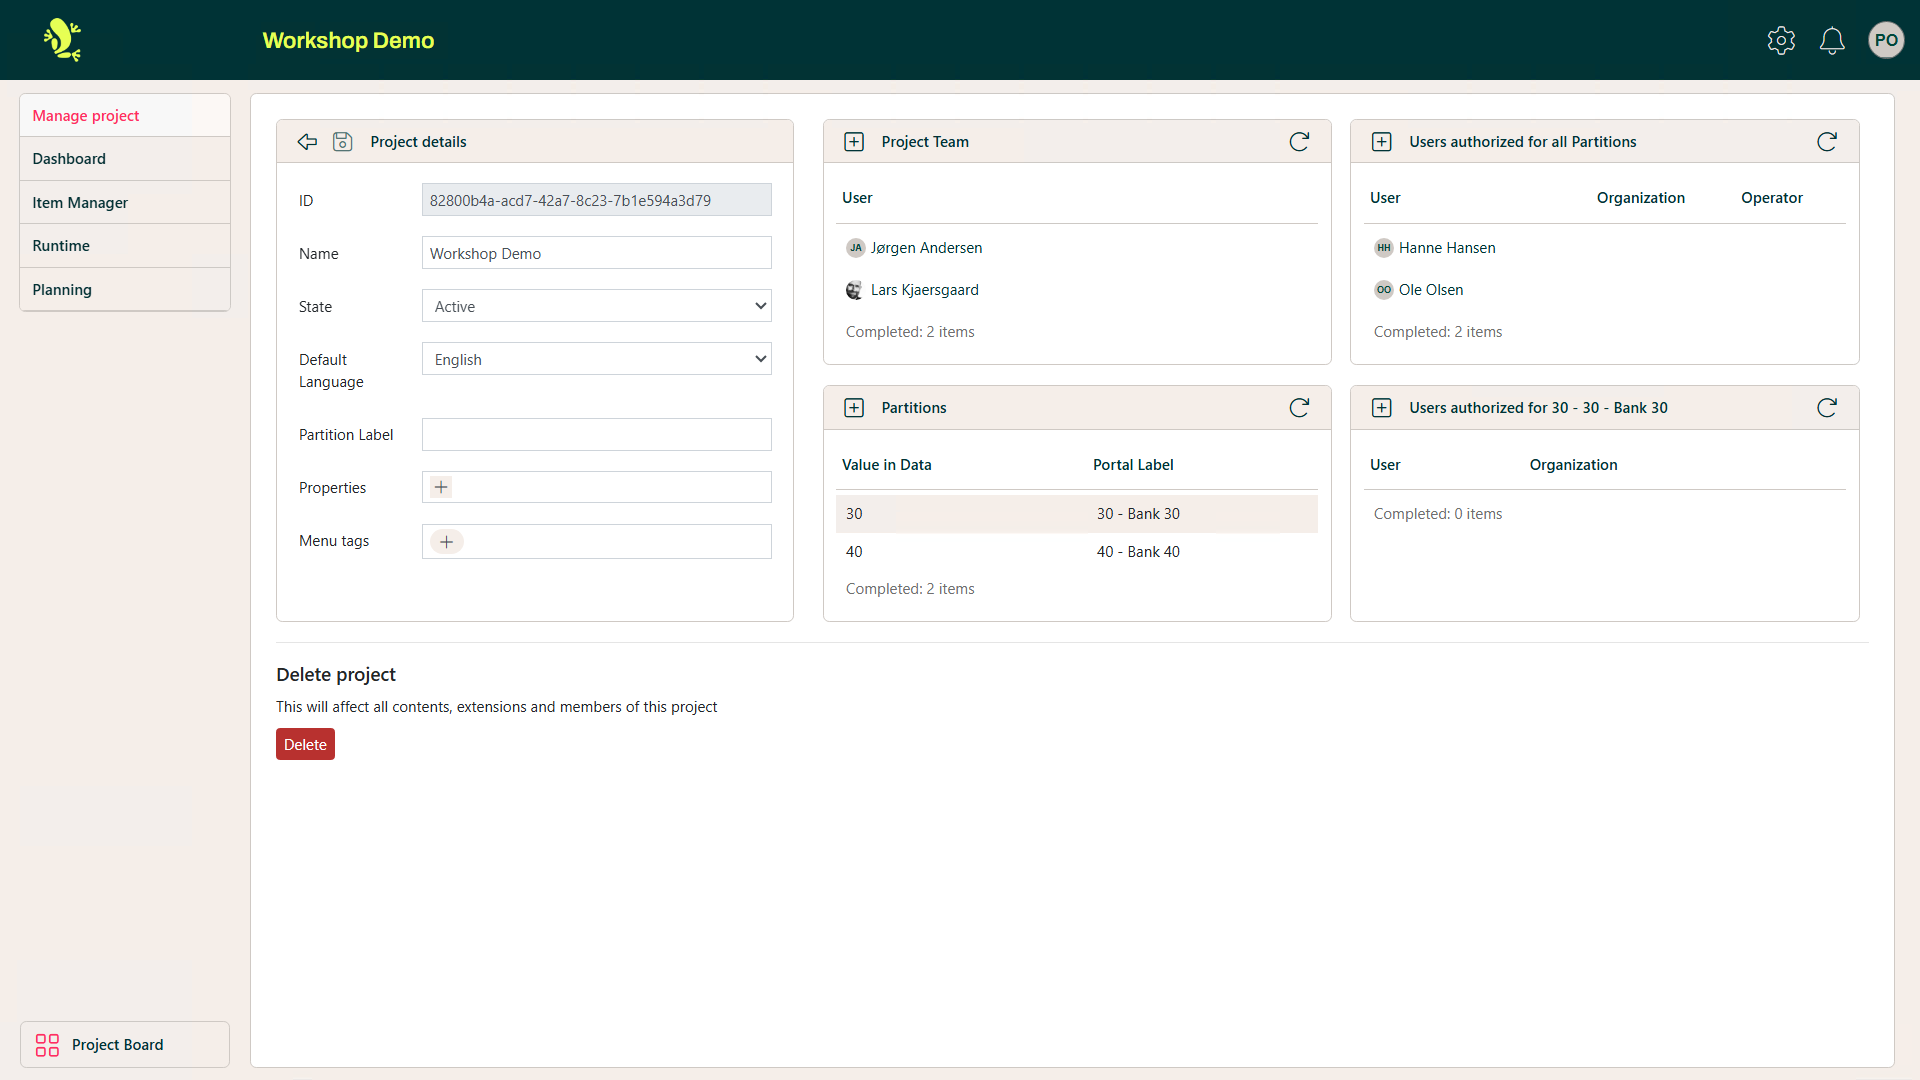The image size is (1920, 1080).
Task: Refresh users authorized for 30 - Bank 30
Action: [1827, 407]
